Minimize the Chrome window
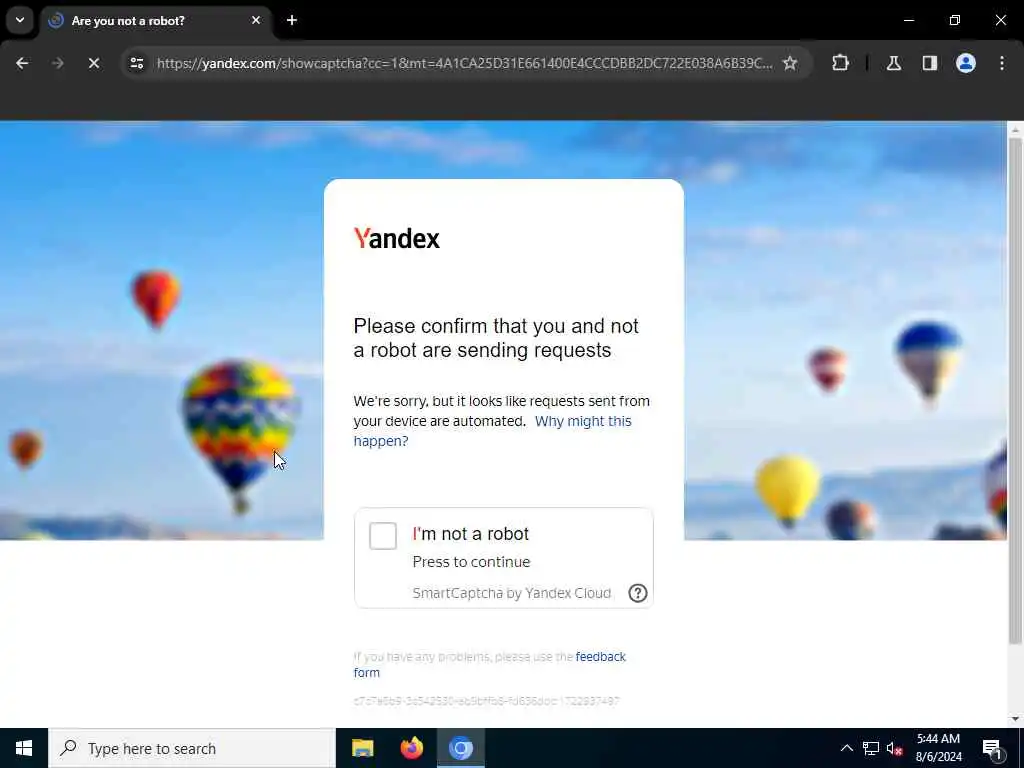The image size is (1024, 768). 908,20
